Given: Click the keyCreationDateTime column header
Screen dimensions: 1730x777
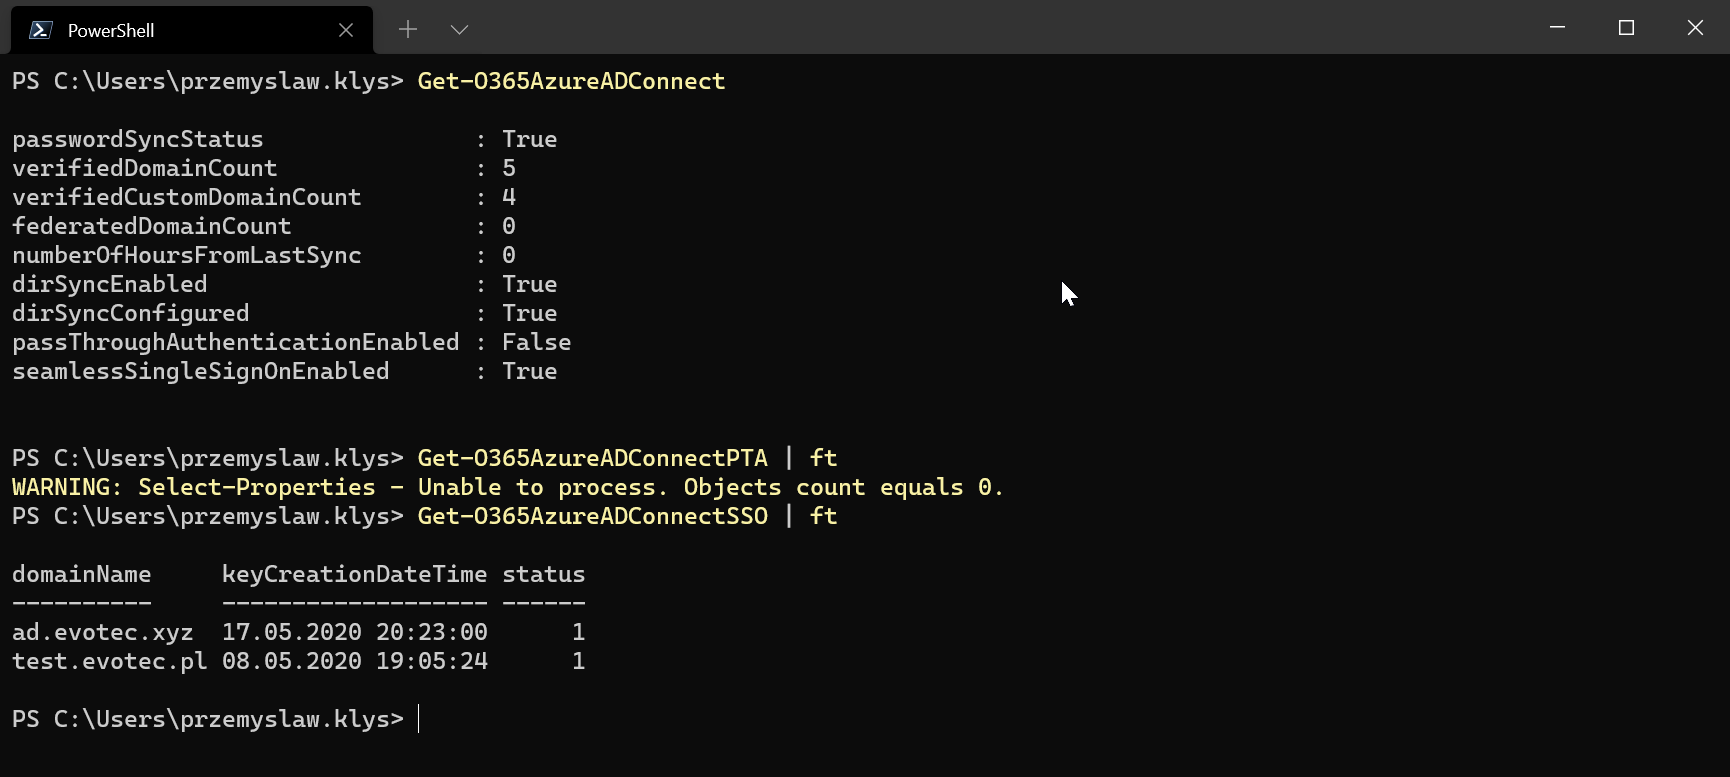Looking at the screenshot, I should 354,574.
